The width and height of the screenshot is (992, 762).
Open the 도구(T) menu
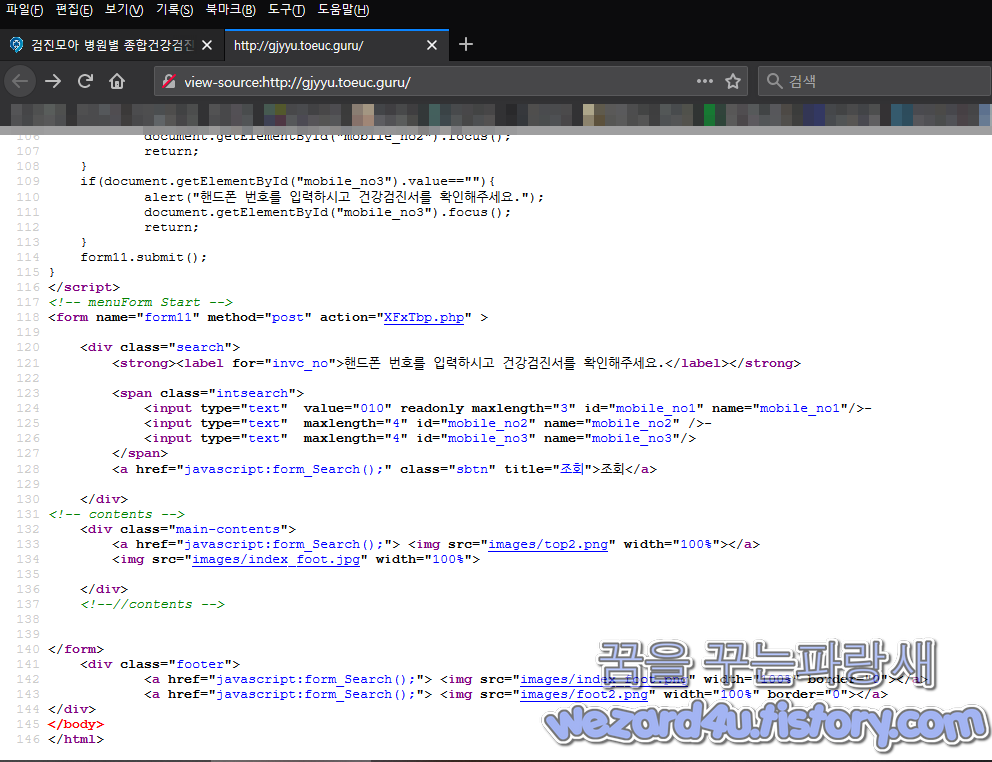[287, 9]
